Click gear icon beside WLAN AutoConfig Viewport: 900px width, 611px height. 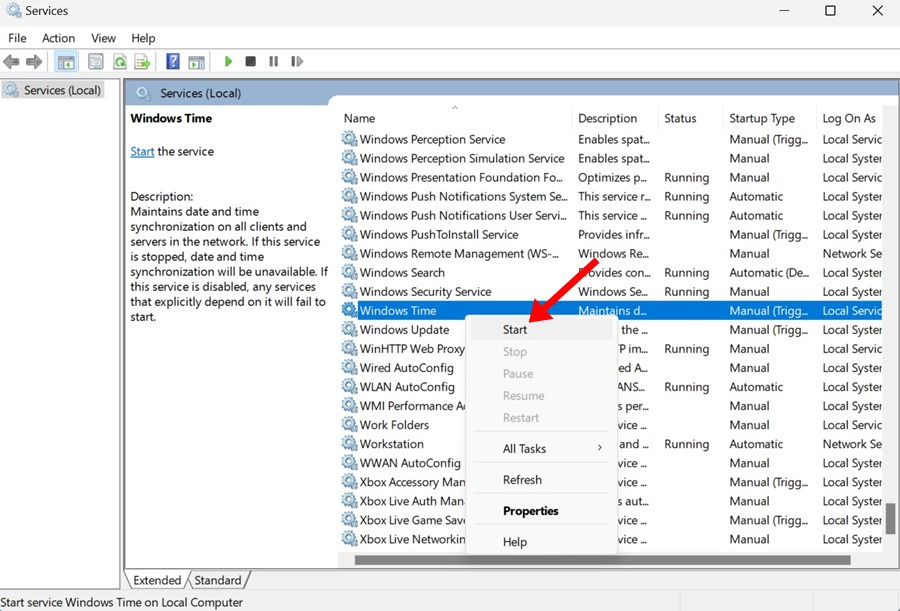pos(349,386)
